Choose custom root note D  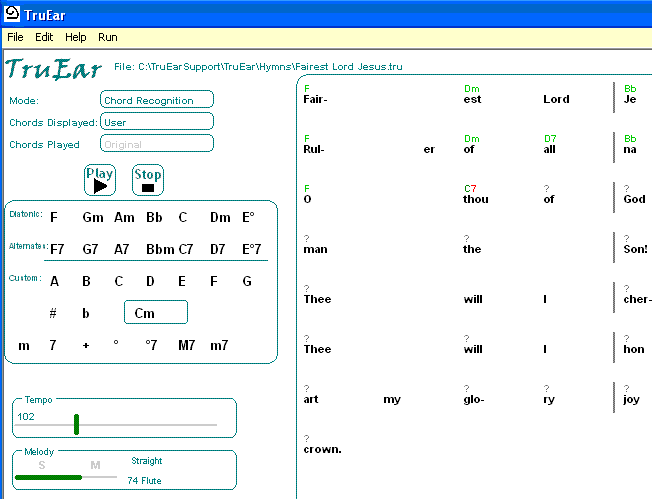150,282
